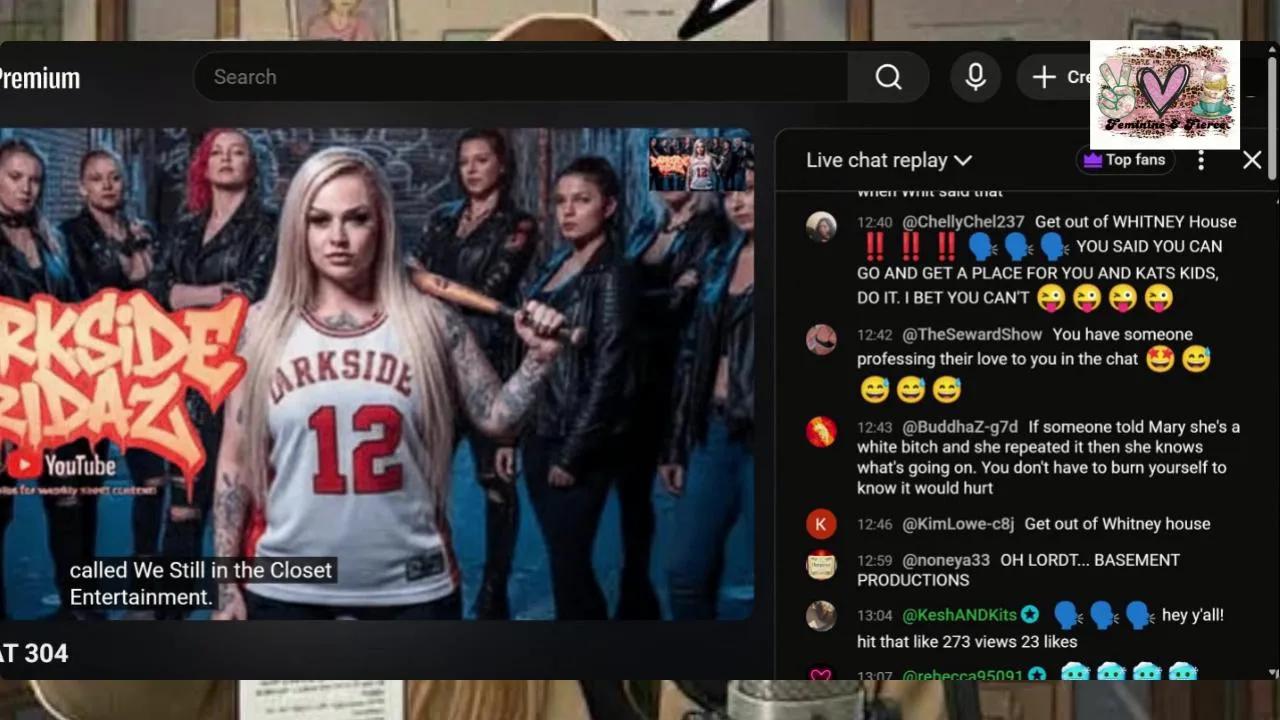This screenshot has width=1280, height=720.
Task: Click 'Get out of Whitney house' message
Action: click(1117, 524)
